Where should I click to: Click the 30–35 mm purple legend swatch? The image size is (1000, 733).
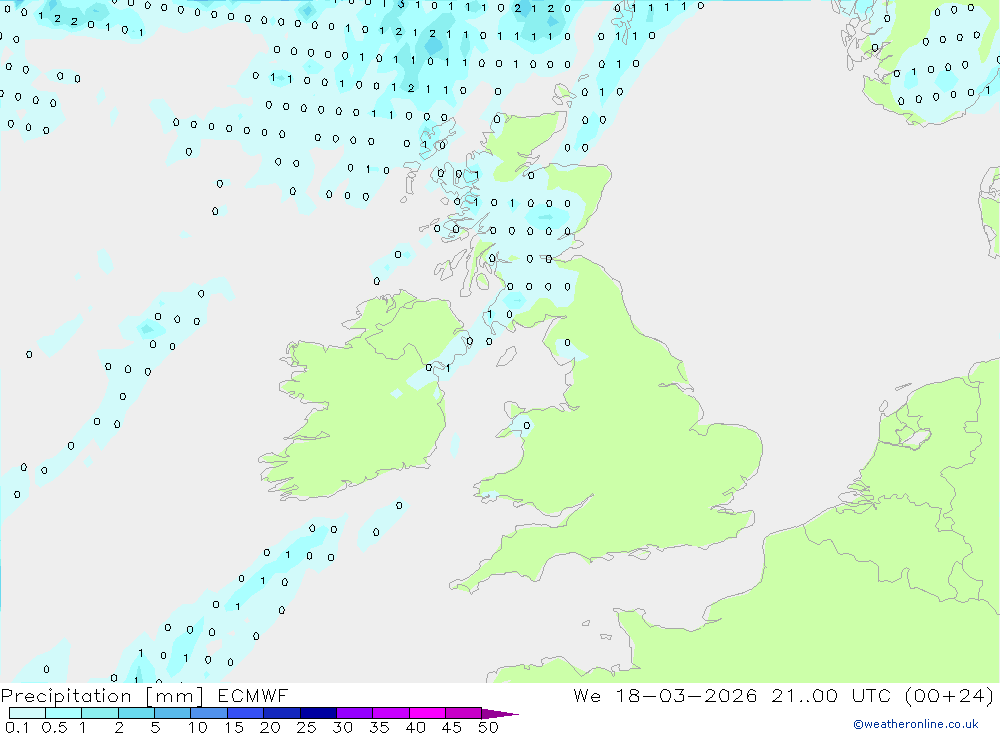(355, 713)
